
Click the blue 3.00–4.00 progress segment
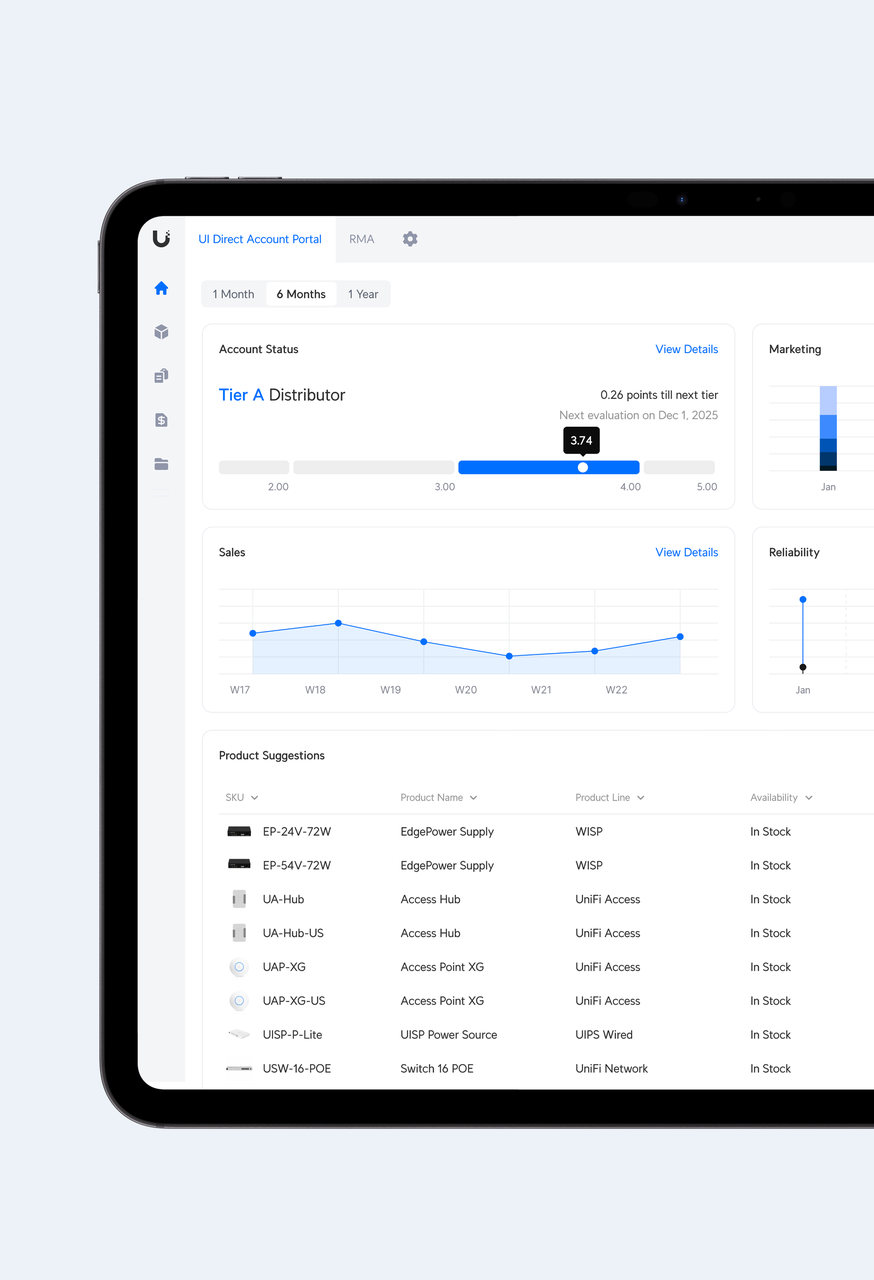(x=549, y=467)
